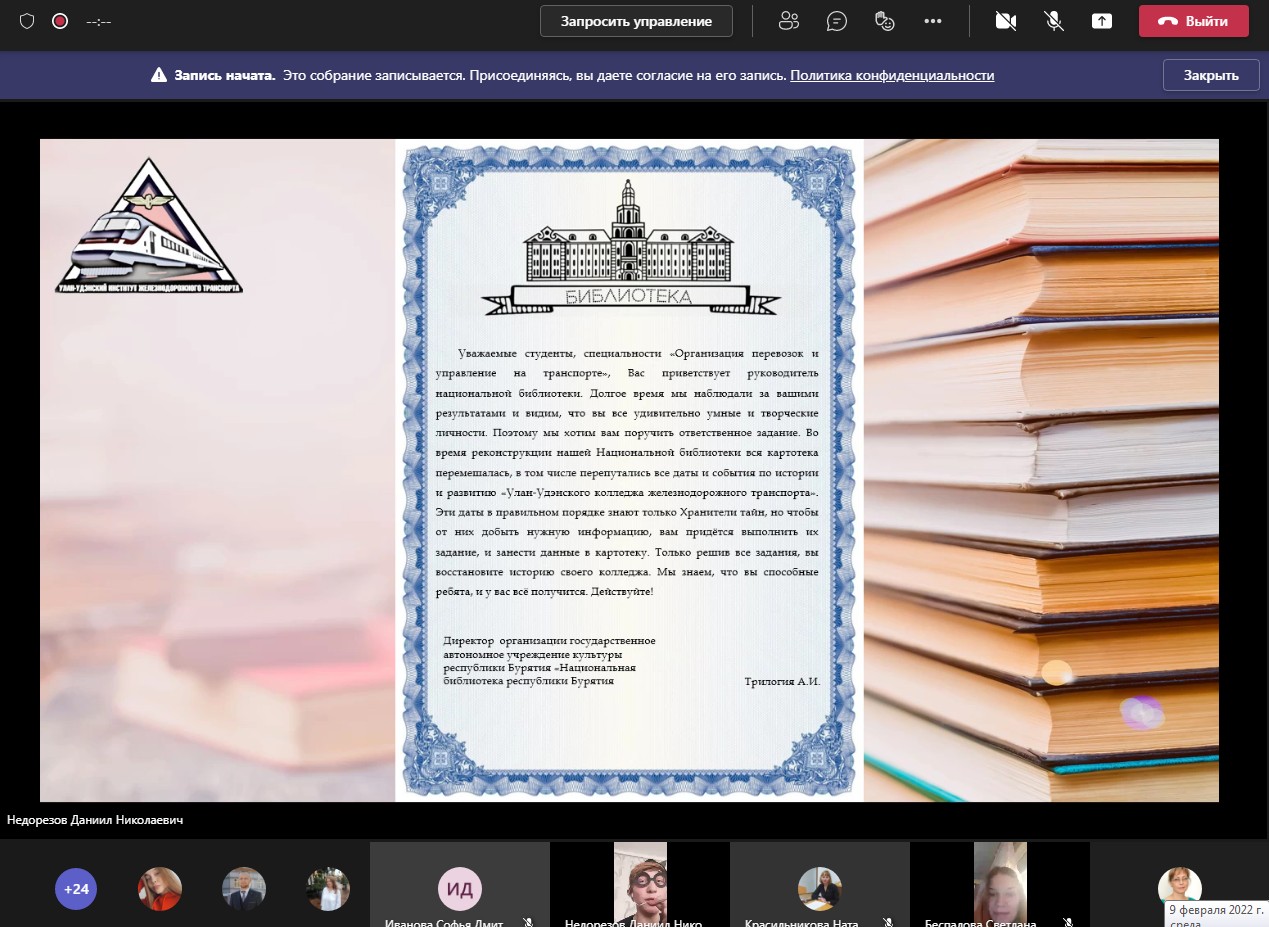Open the meeting chat panel
Image resolution: width=1269 pixels, height=927 pixels.
click(x=837, y=21)
